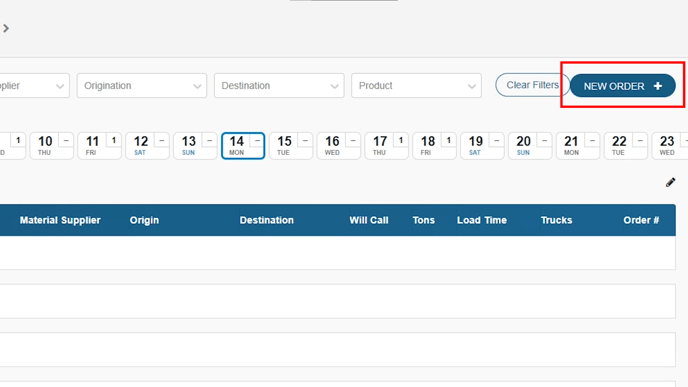Click the Trucks column header
Image resolution: width=688 pixels, height=387 pixels.
click(x=556, y=220)
